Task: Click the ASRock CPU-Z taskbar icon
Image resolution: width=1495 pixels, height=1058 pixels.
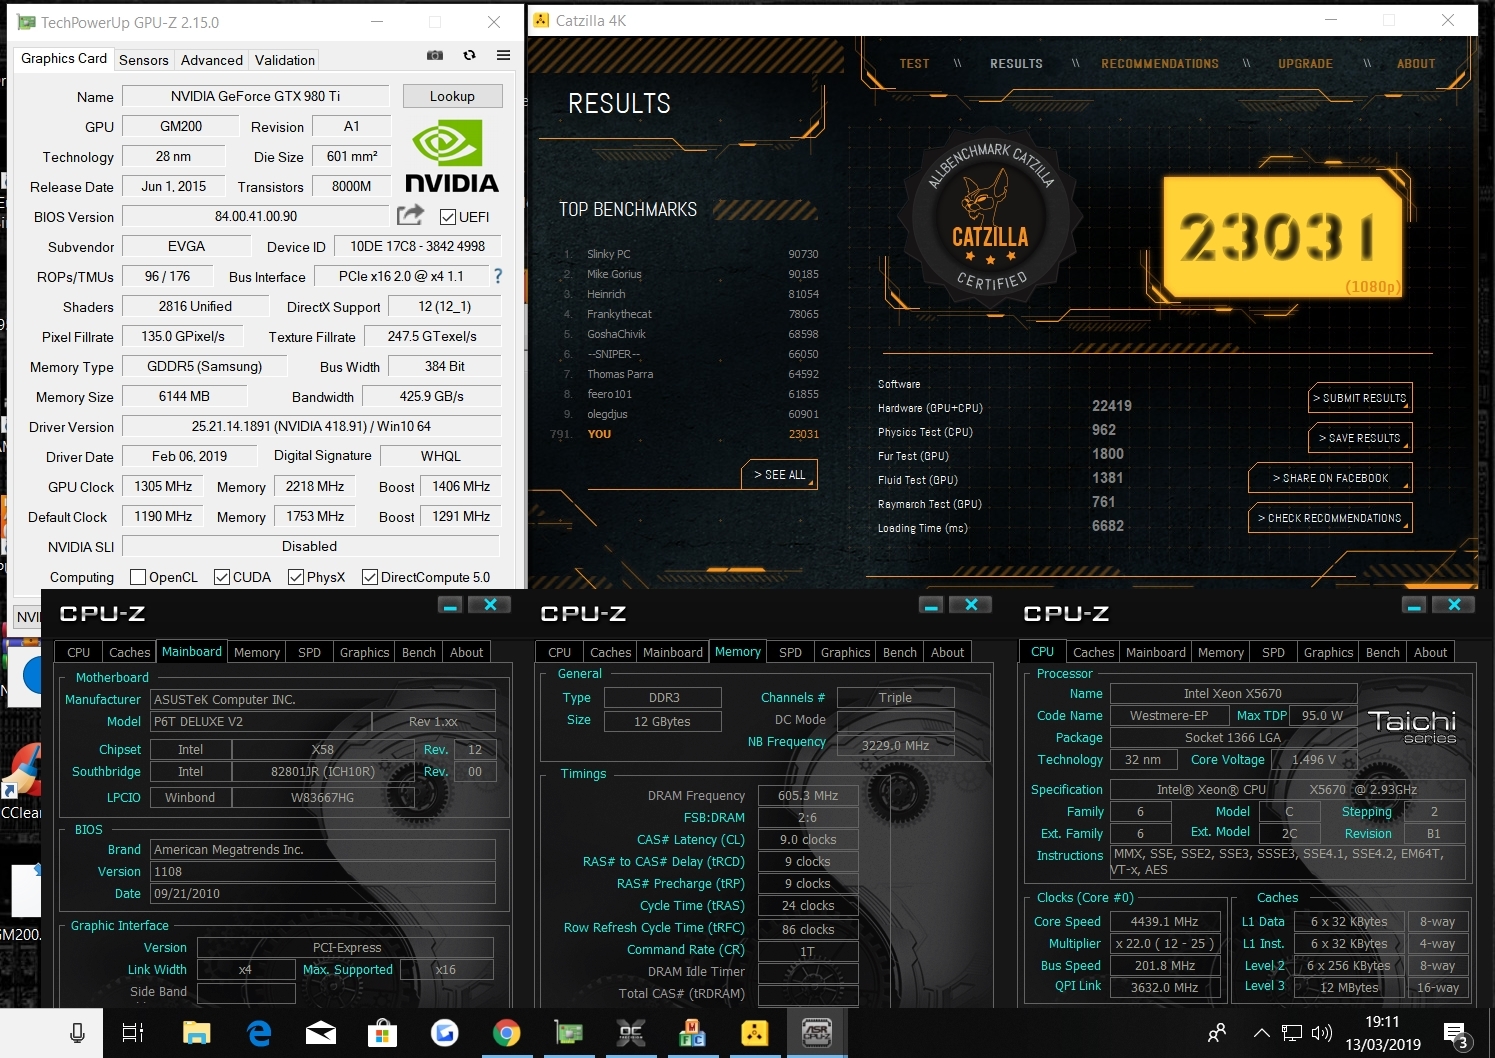Action: (817, 1033)
